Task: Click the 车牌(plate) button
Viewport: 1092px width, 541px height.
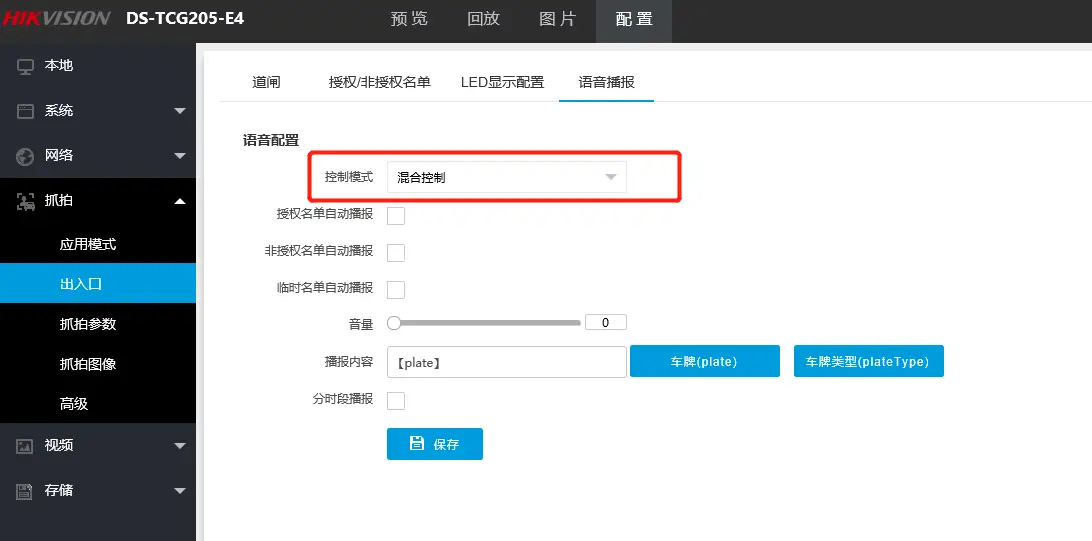Action: (704, 362)
